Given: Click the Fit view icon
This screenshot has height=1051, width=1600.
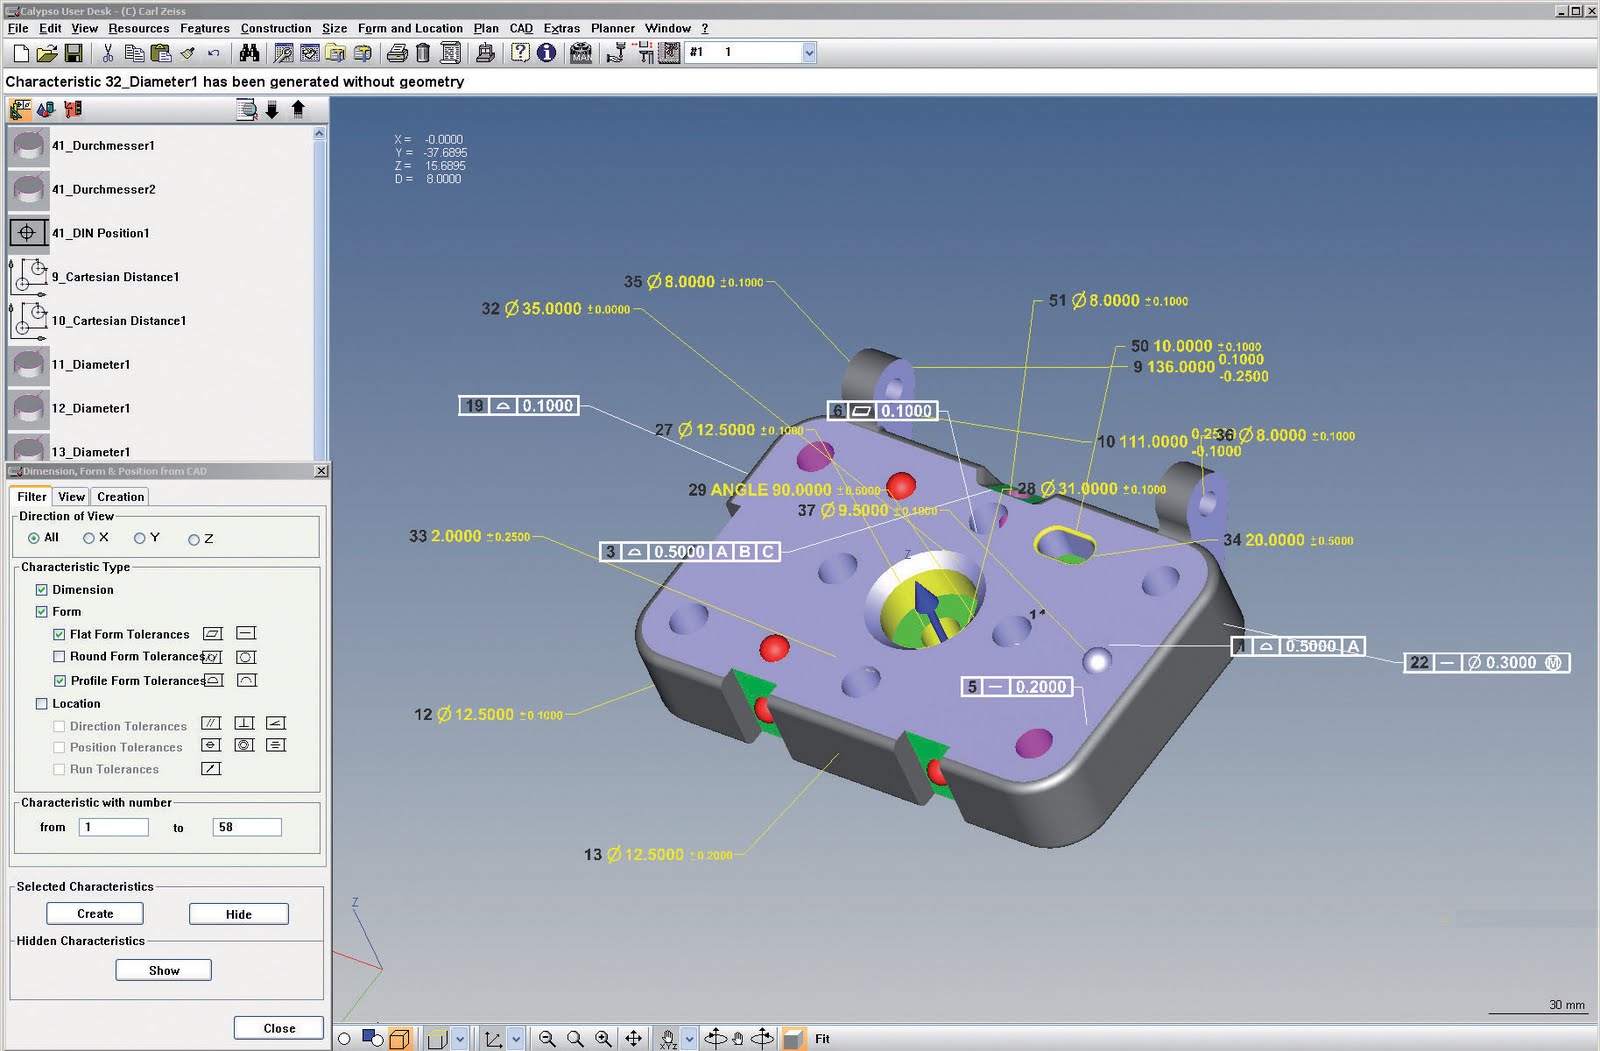Looking at the screenshot, I should [x=795, y=1038].
